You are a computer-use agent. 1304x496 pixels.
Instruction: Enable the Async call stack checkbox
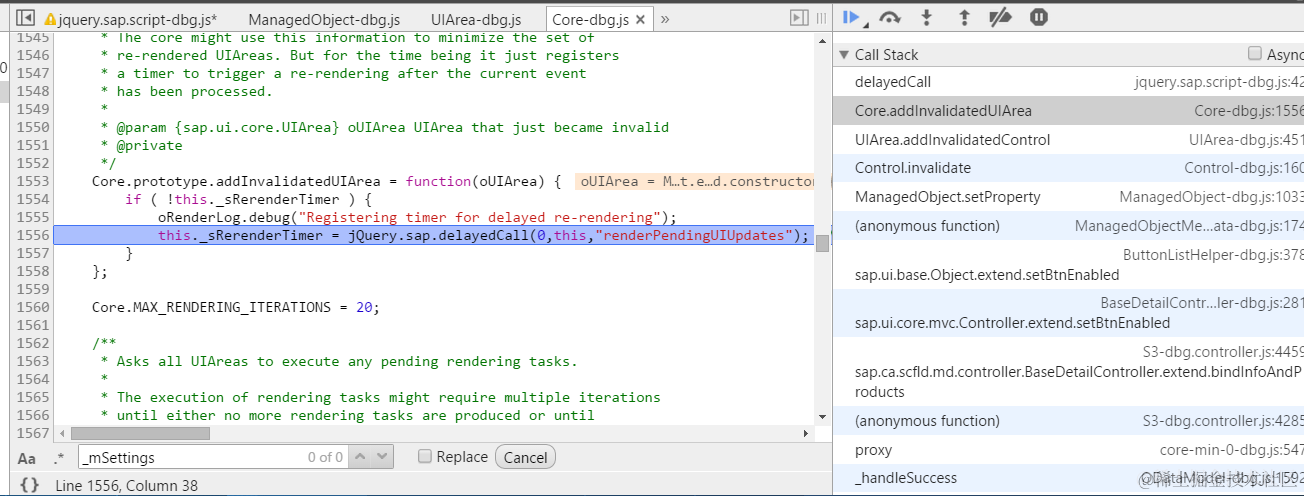1255,54
